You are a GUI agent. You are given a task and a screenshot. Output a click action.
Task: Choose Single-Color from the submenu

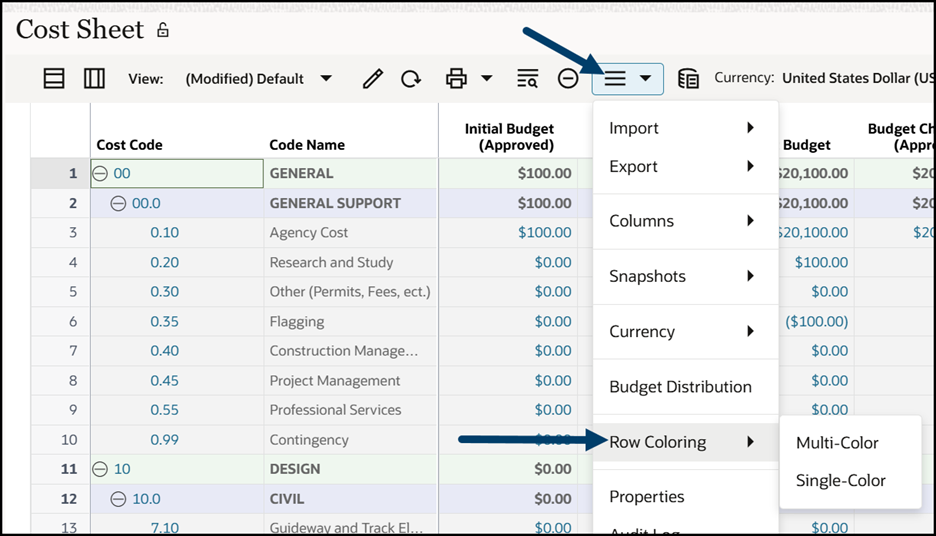pyautogui.click(x=840, y=480)
